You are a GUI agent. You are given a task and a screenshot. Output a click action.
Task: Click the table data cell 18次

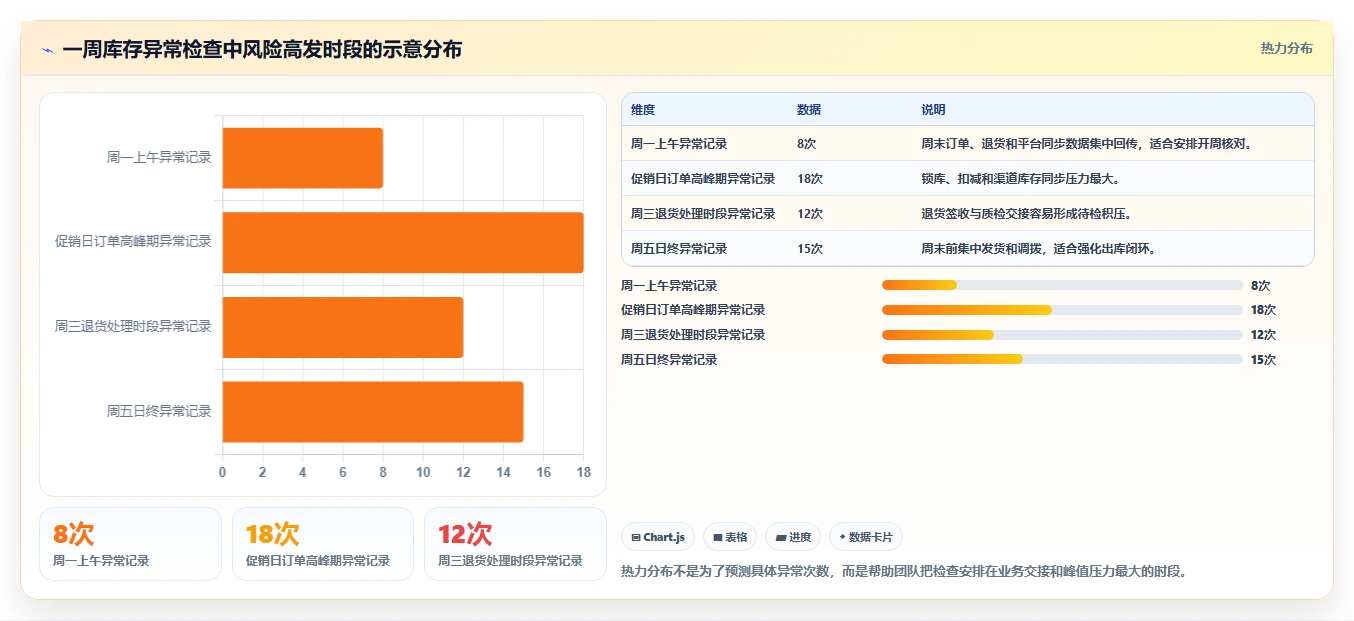click(810, 179)
